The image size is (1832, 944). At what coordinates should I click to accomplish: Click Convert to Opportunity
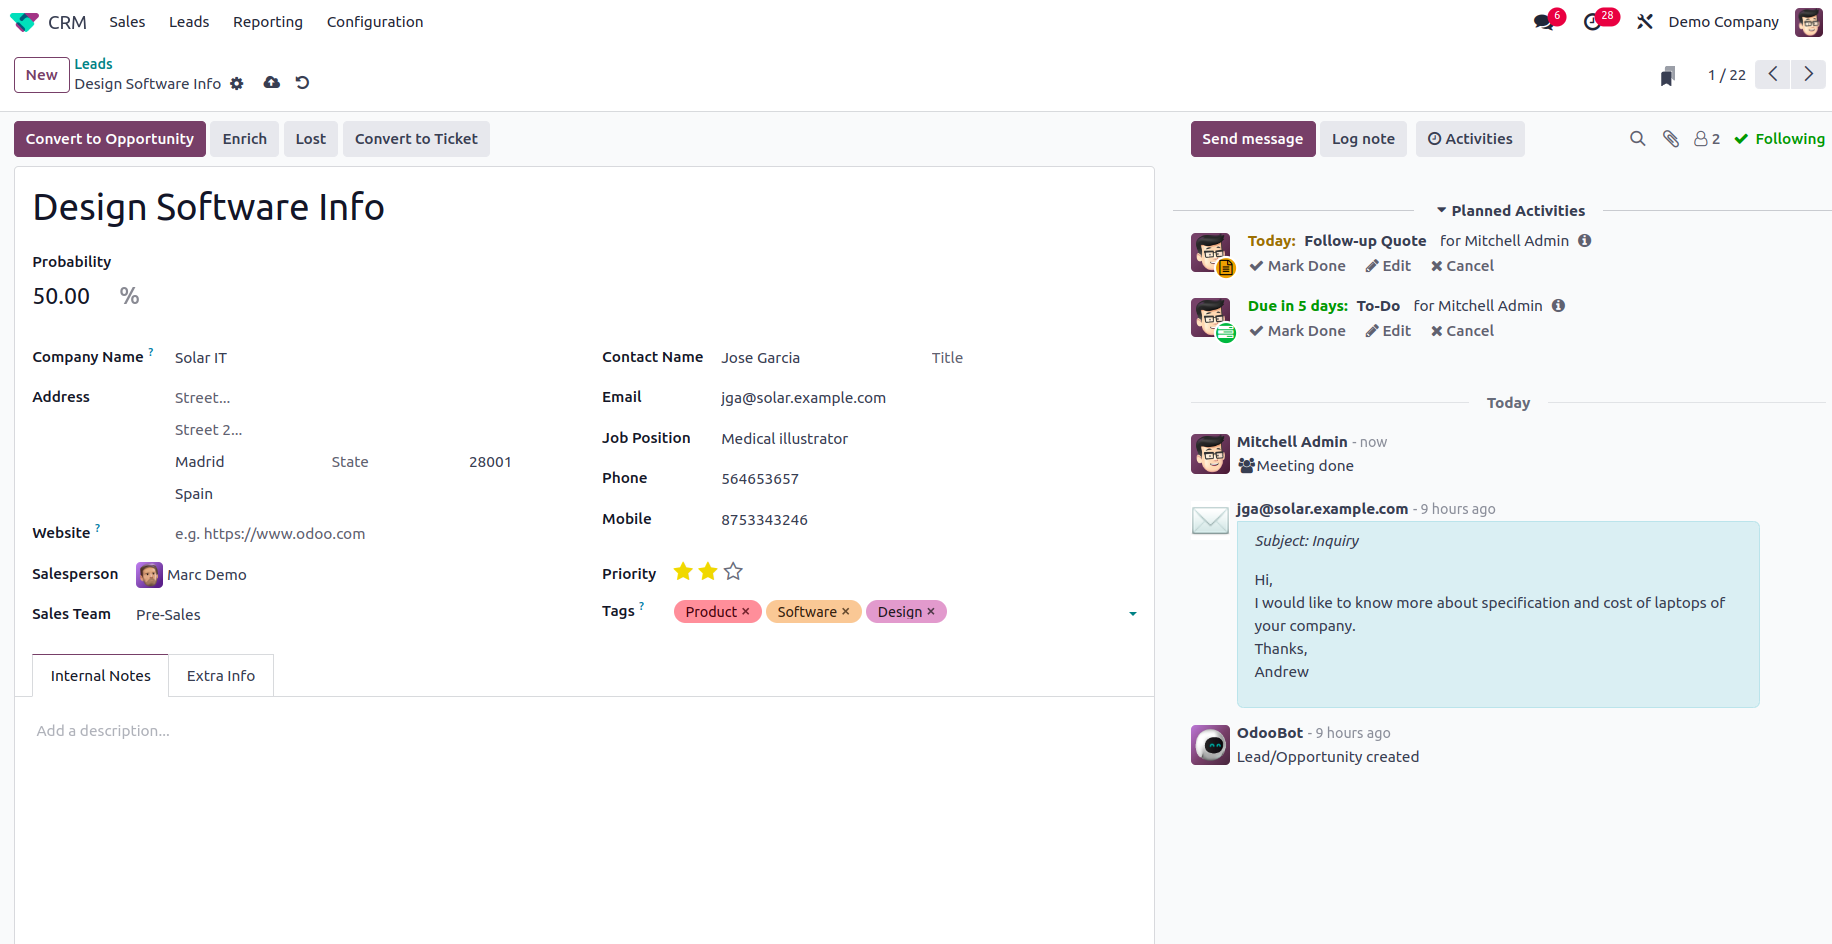click(109, 138)
